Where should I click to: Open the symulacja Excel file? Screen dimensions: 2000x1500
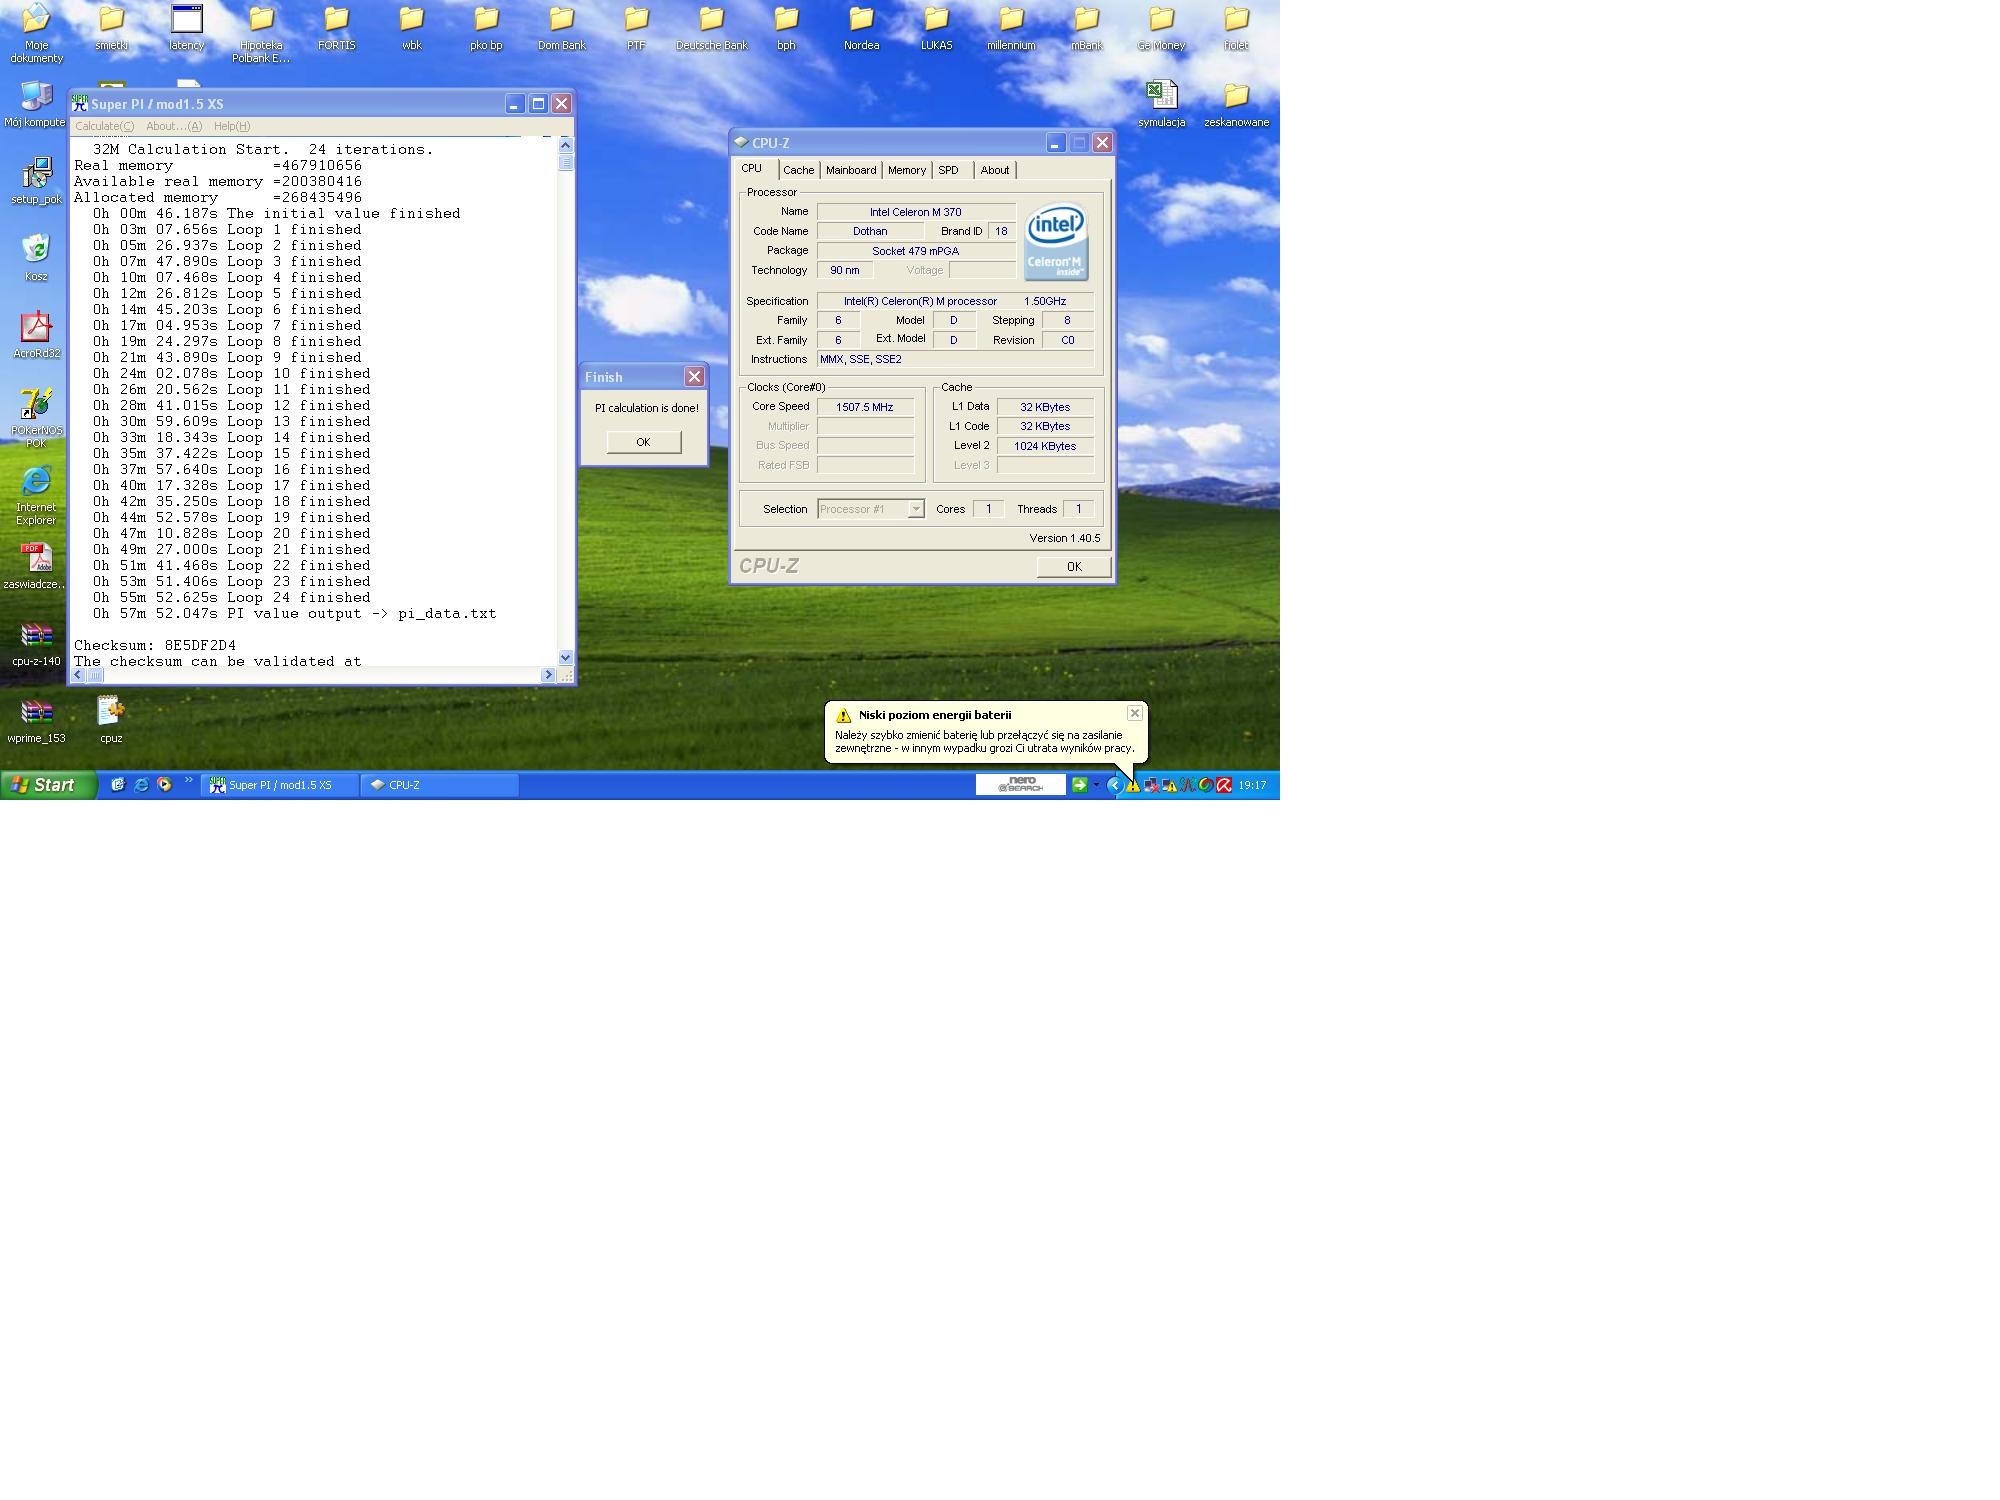pyautogui.click(x=1161, y=104)
